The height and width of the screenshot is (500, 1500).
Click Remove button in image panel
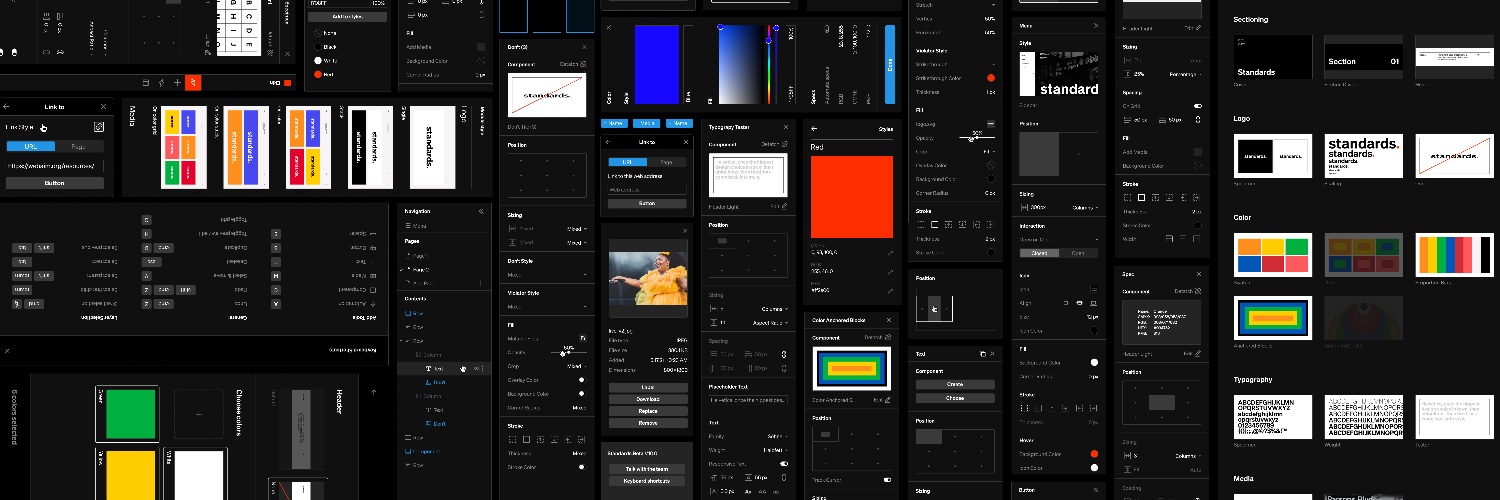(x=647, y=423)
